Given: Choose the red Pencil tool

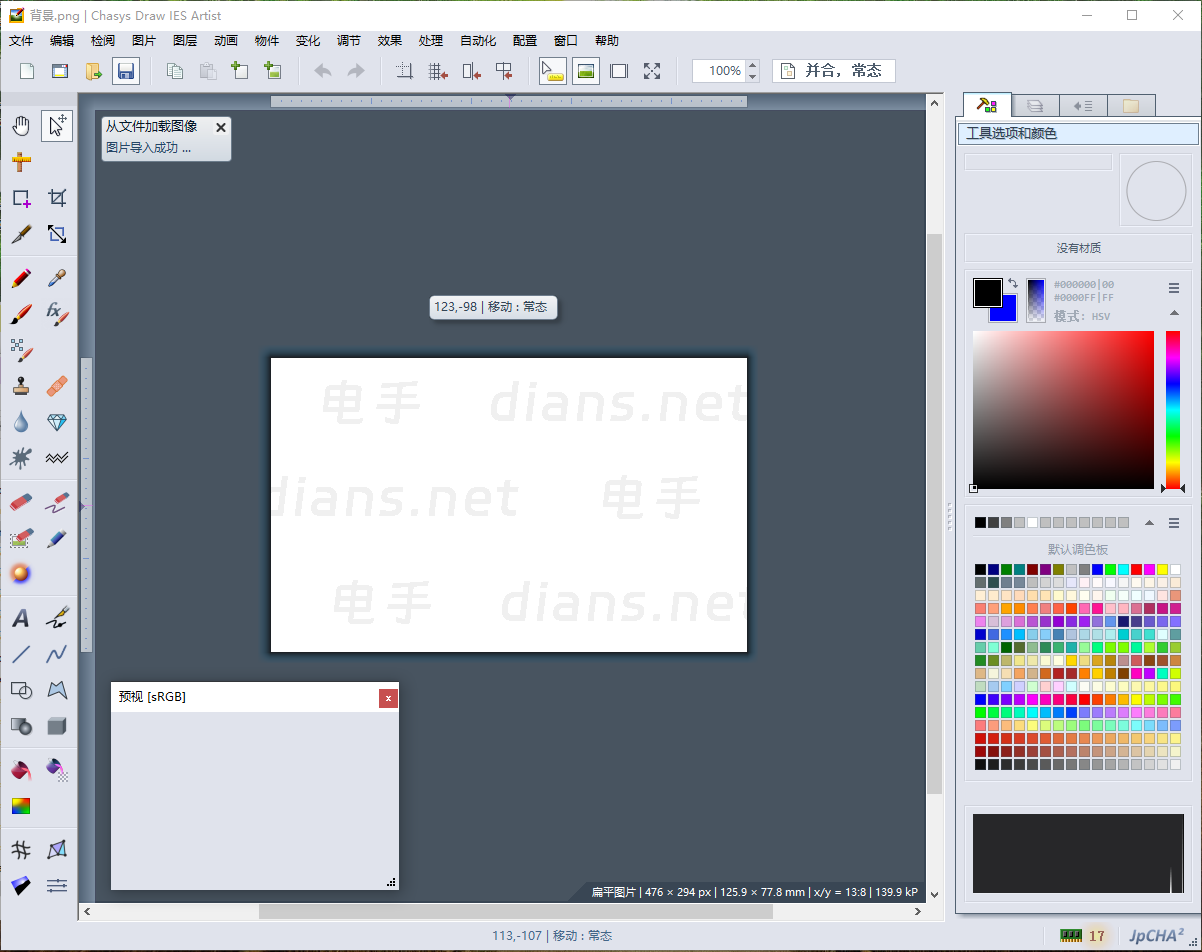Looking at the screenshot, I should coord(21,278).
